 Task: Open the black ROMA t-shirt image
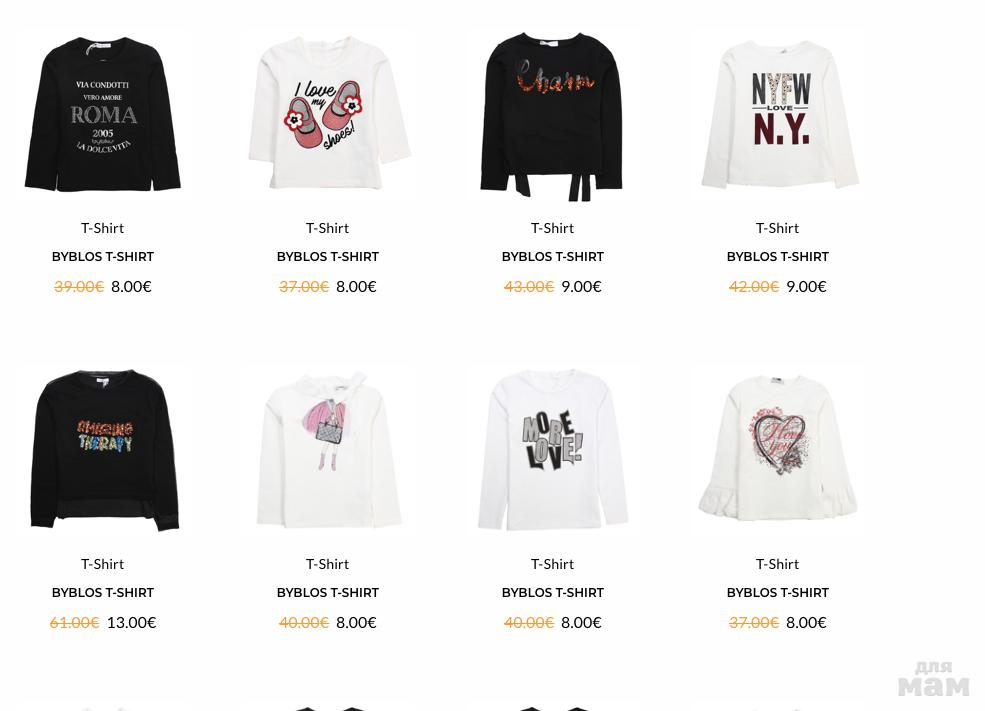pos(102,113)
